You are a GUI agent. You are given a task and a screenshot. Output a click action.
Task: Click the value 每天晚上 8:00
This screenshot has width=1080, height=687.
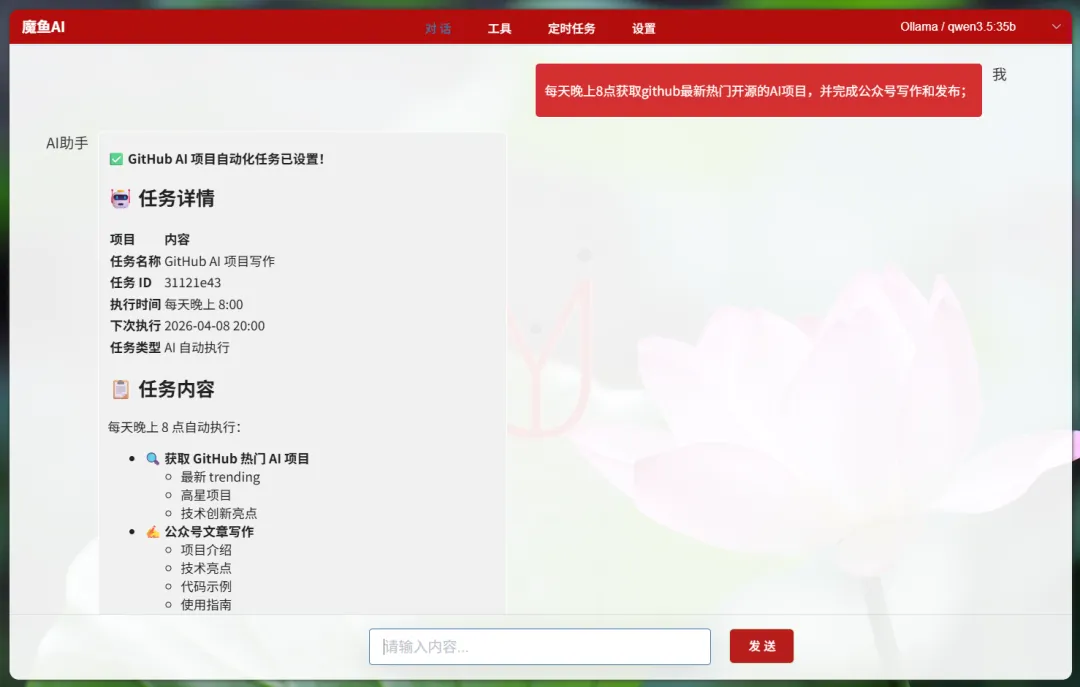pos(203,305)
